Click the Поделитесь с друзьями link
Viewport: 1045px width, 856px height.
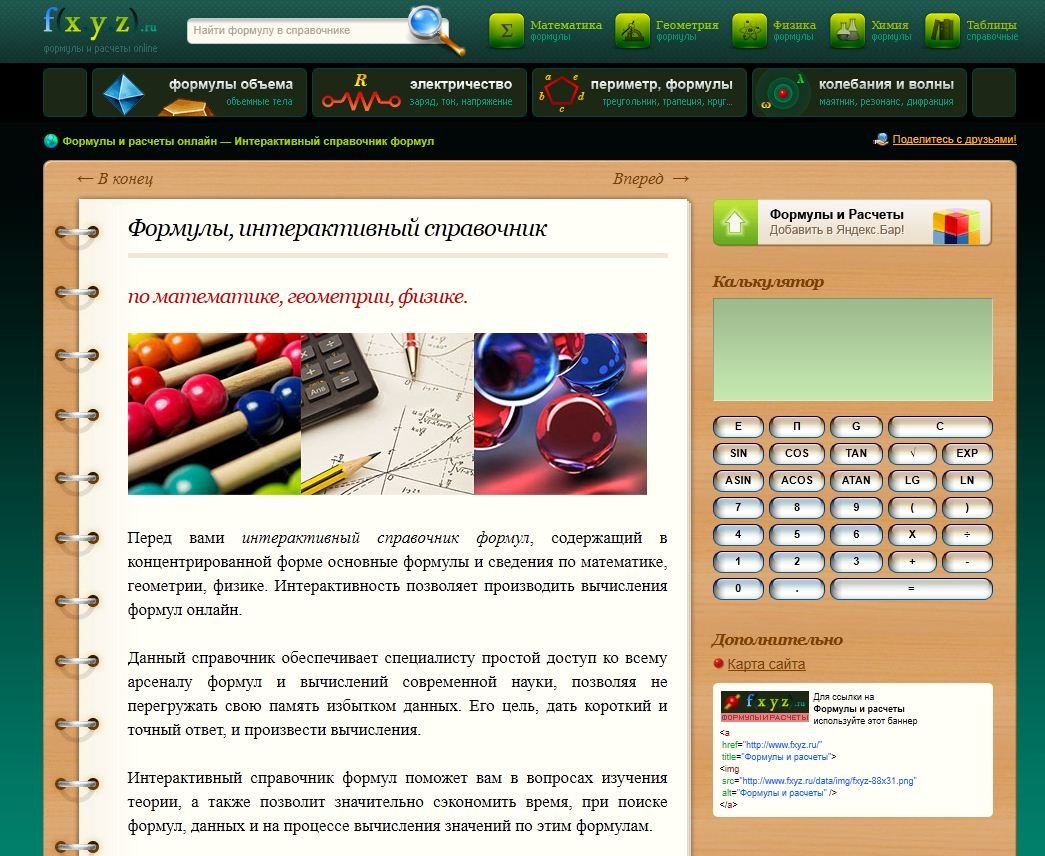[x=954, y=140]
